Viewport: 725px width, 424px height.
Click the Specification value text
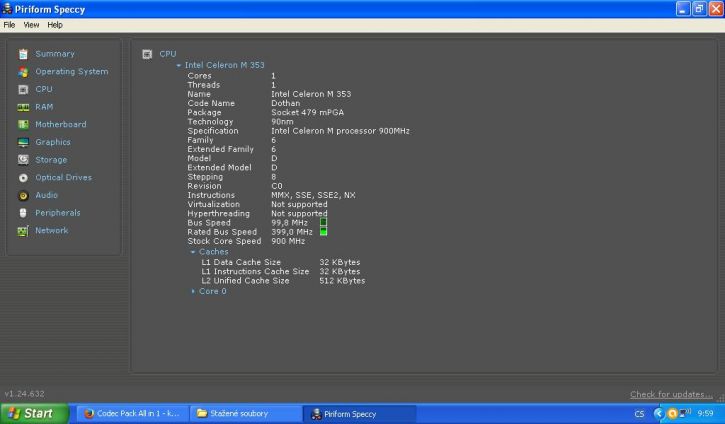tap(340, 131)
